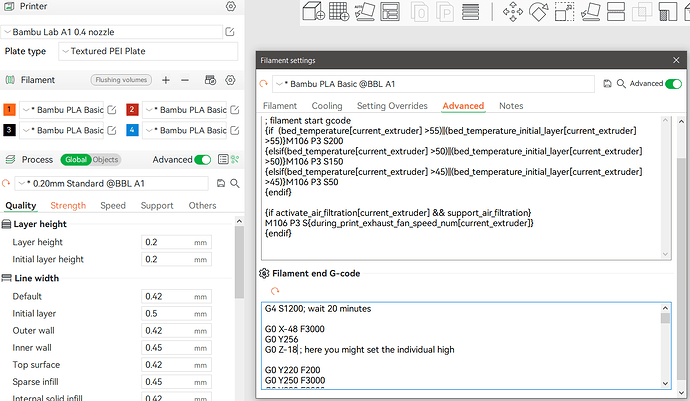Viewport: 690px width, 401px height.
Task: Click the Outer wall line width field
Action: [176, 331]
